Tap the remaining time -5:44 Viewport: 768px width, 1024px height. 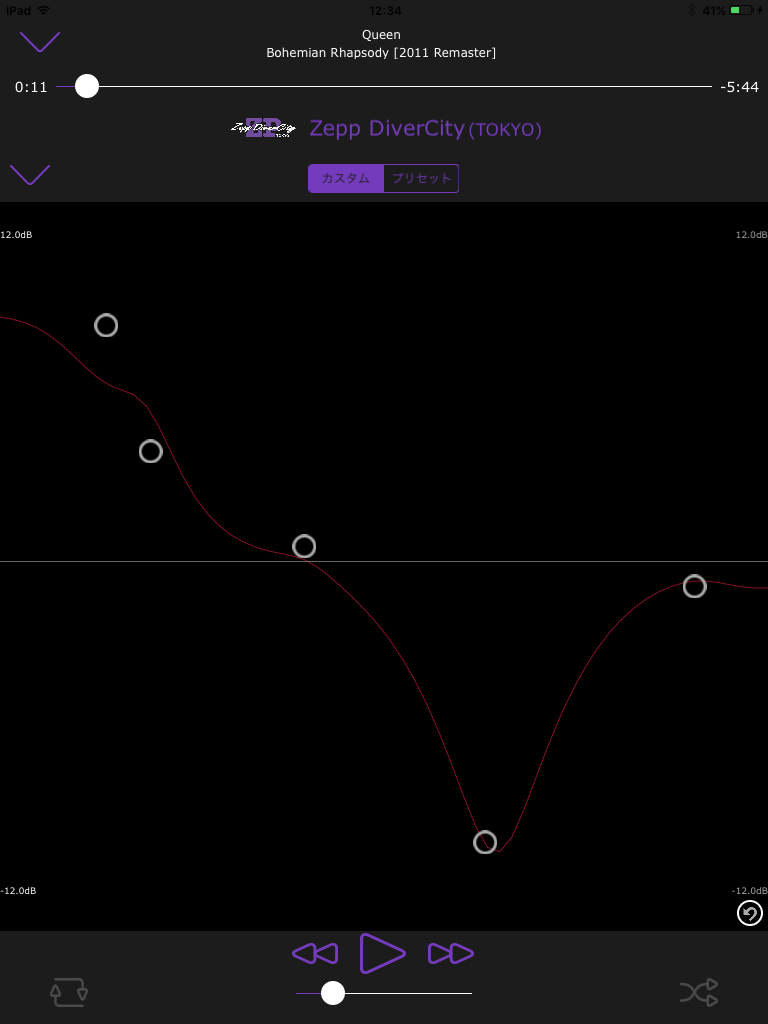pos(739,87)
